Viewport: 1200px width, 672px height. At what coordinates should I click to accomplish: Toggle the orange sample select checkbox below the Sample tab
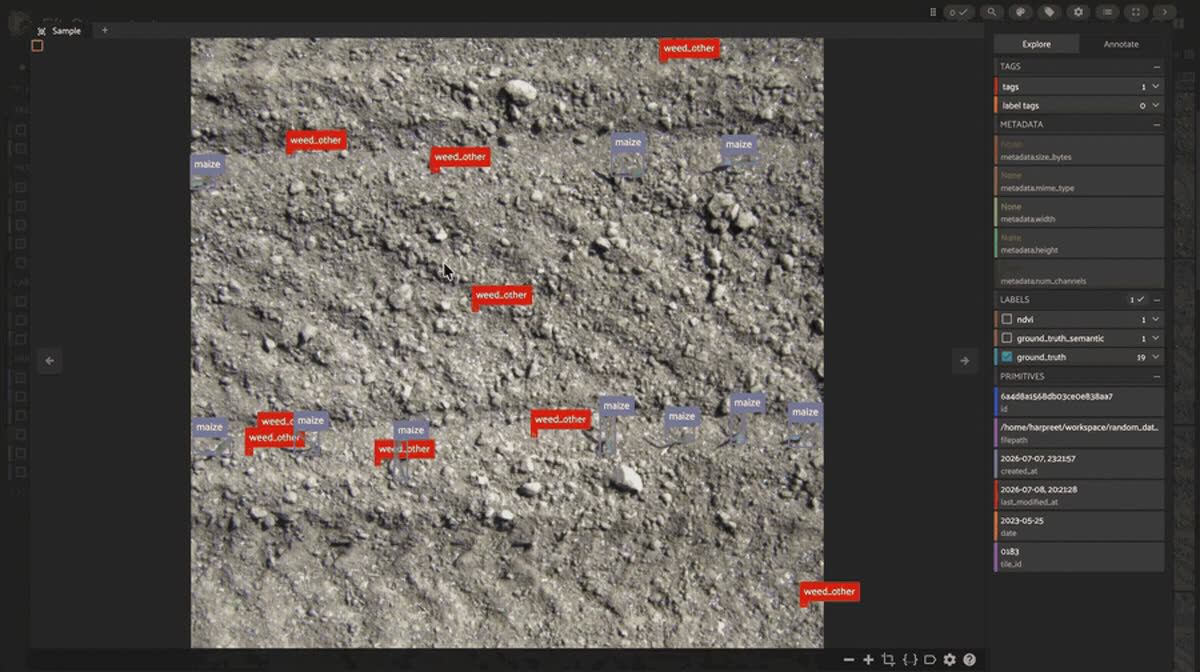(37, 46)
